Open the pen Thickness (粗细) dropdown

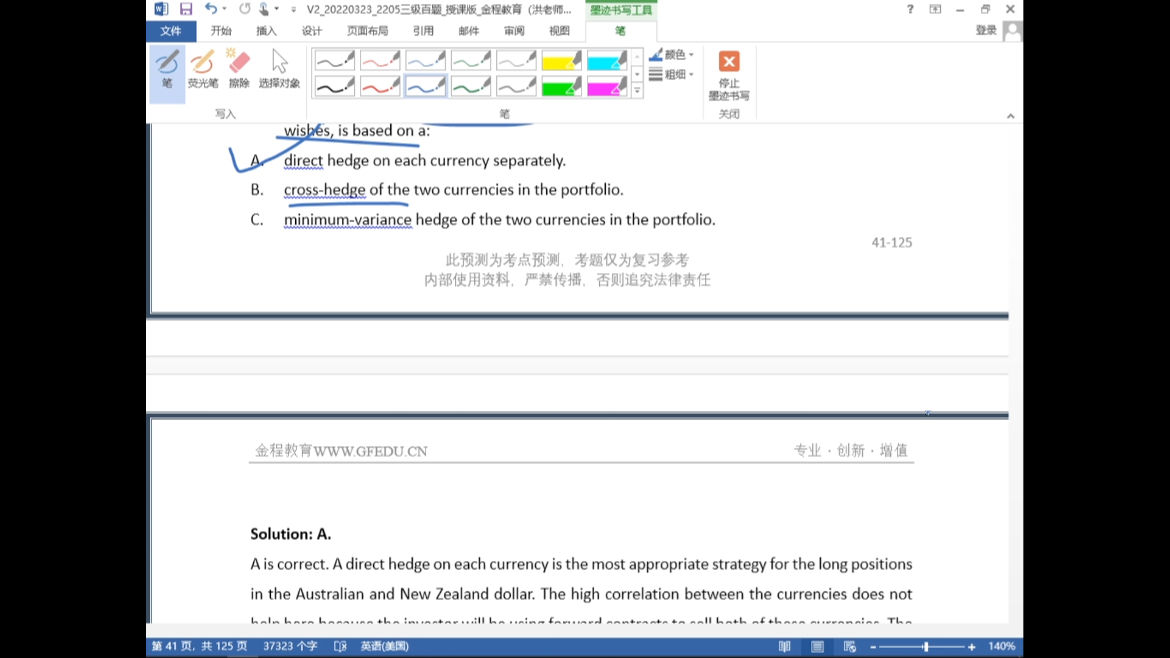pos(673,75)
